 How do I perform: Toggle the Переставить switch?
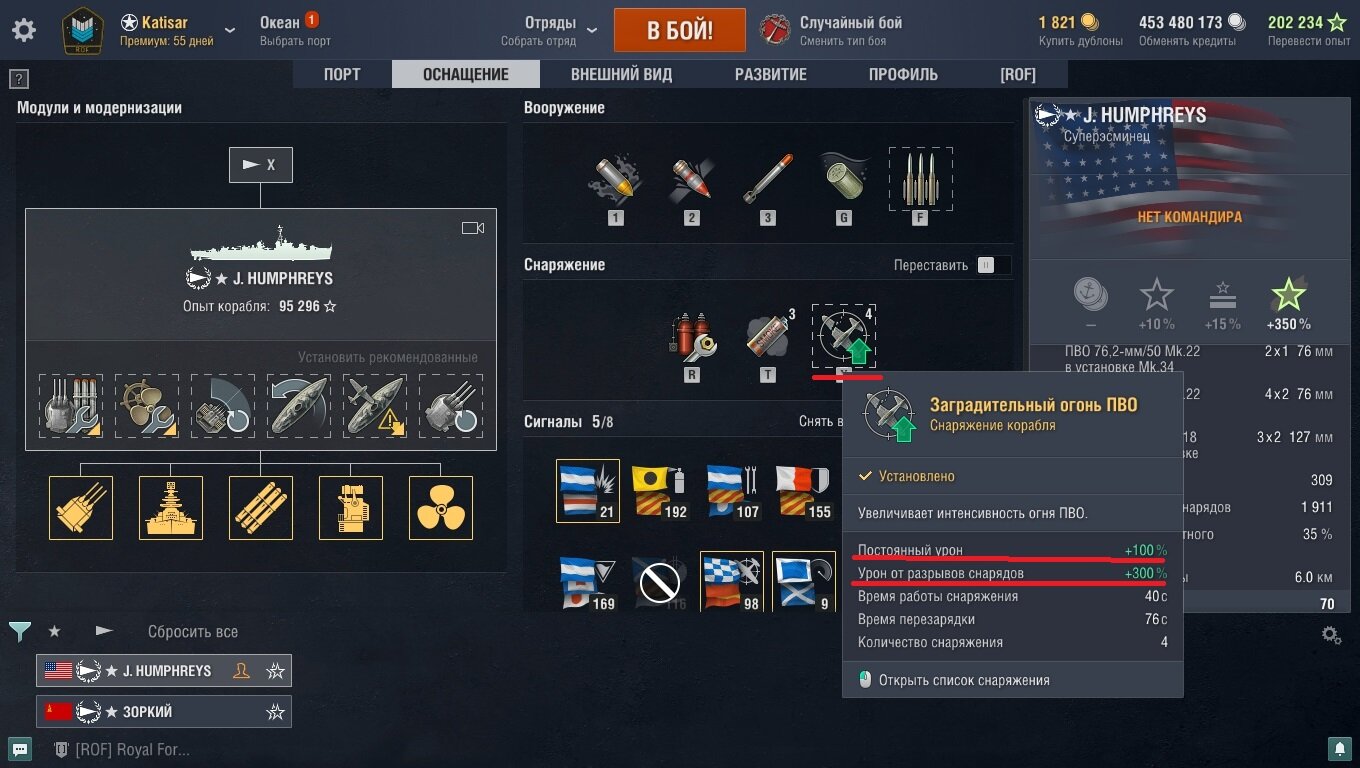point(993,265)
